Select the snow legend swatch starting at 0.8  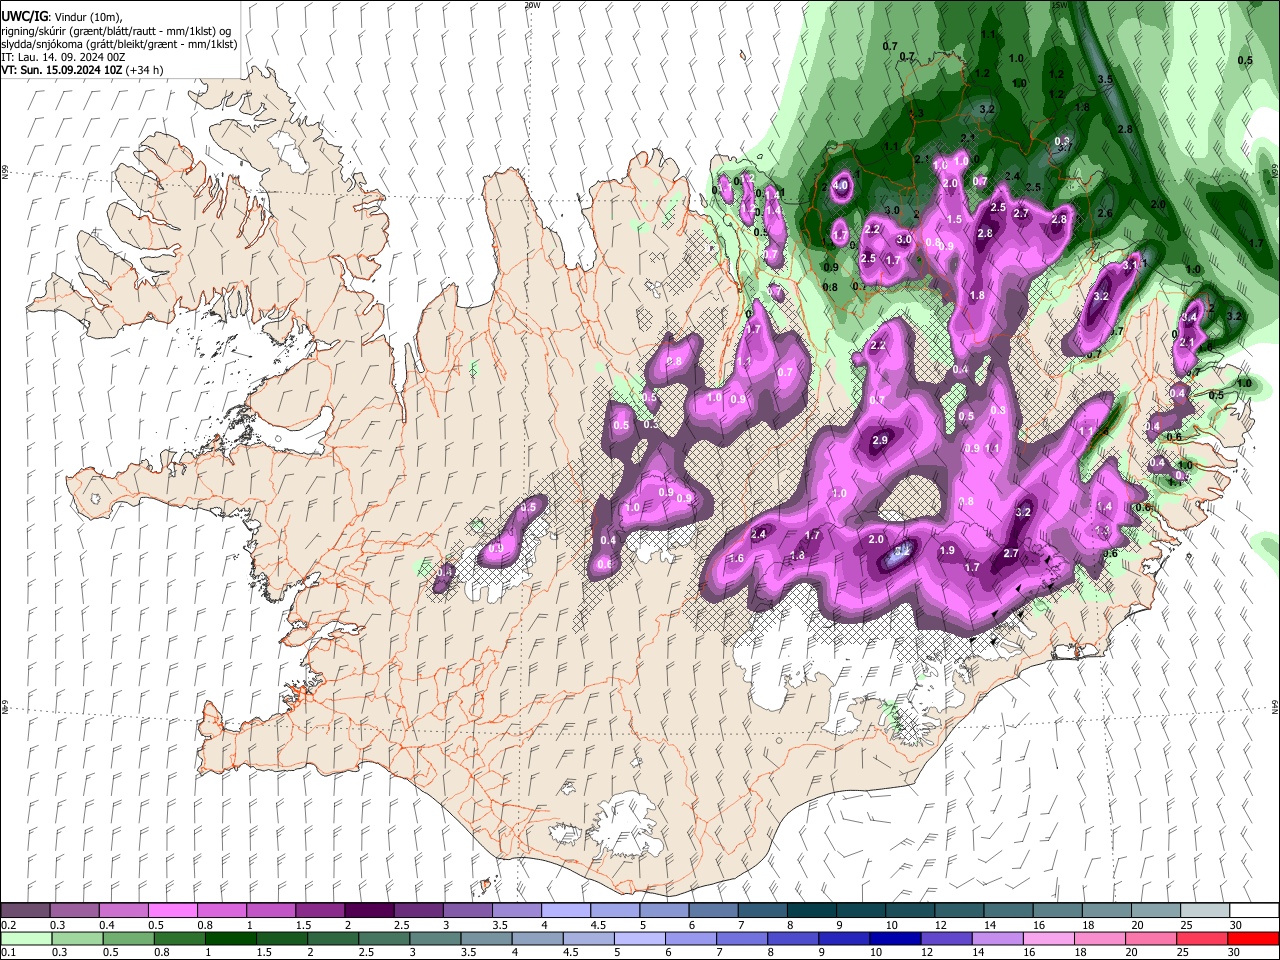222,911
